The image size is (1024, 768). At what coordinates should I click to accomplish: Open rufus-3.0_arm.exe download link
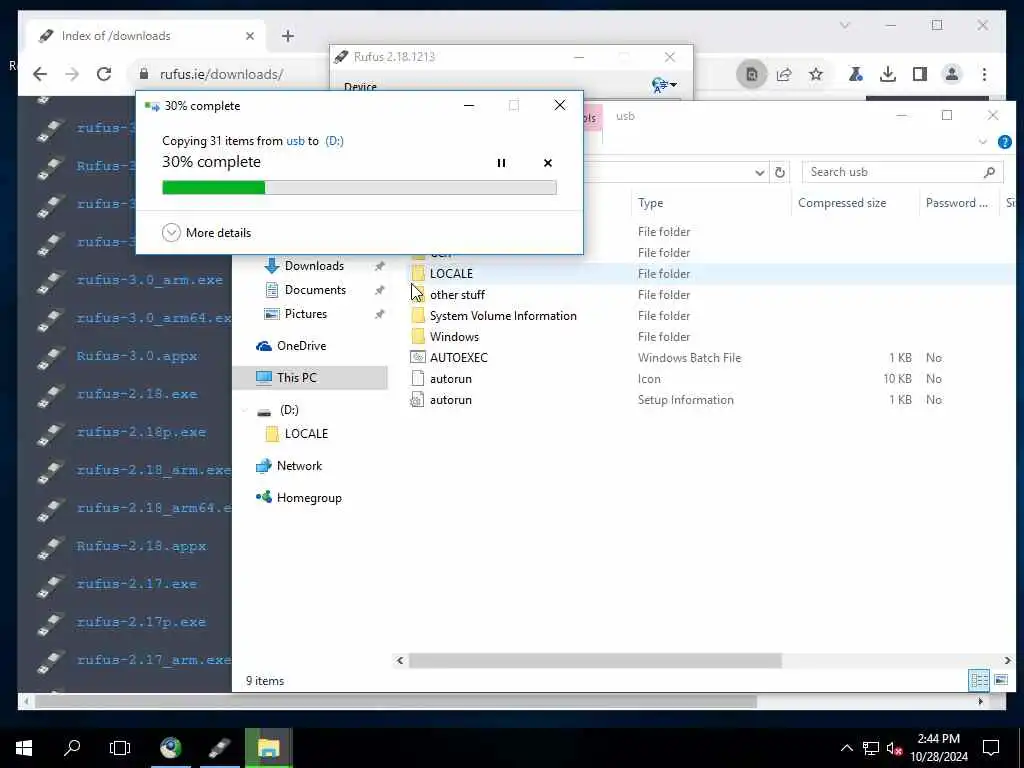[x=150, y=280]
